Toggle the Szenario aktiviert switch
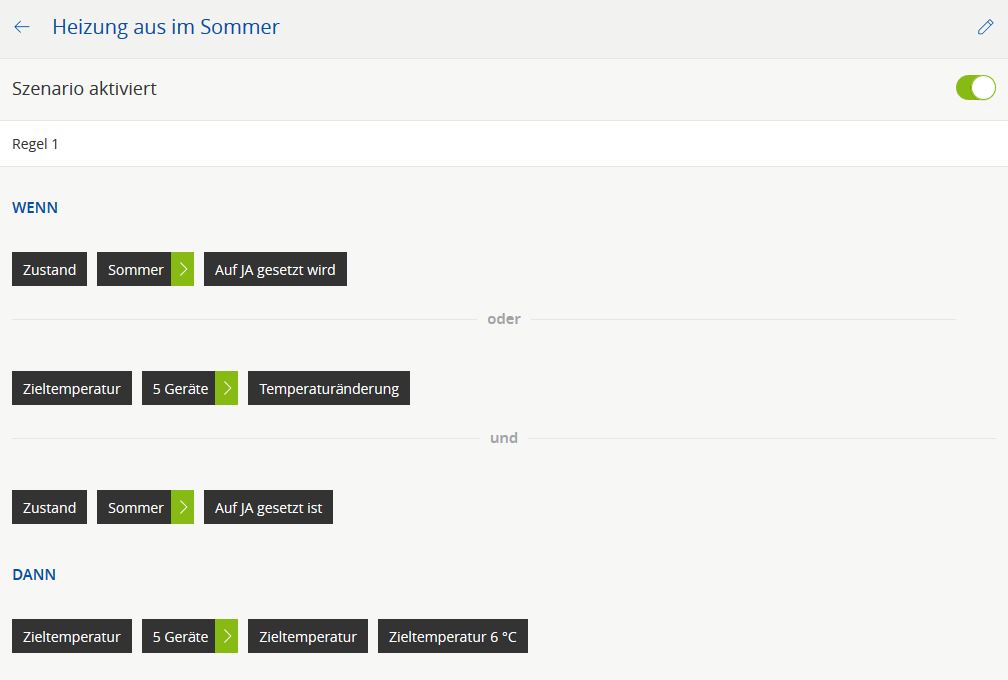 [975, 88]
